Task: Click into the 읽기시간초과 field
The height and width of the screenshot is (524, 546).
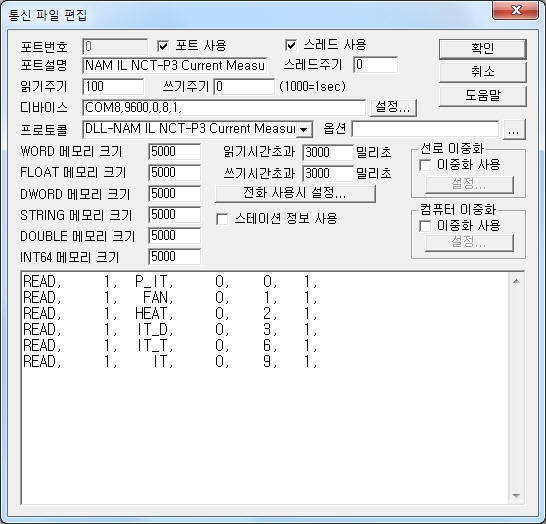Action: click(328, 152)
